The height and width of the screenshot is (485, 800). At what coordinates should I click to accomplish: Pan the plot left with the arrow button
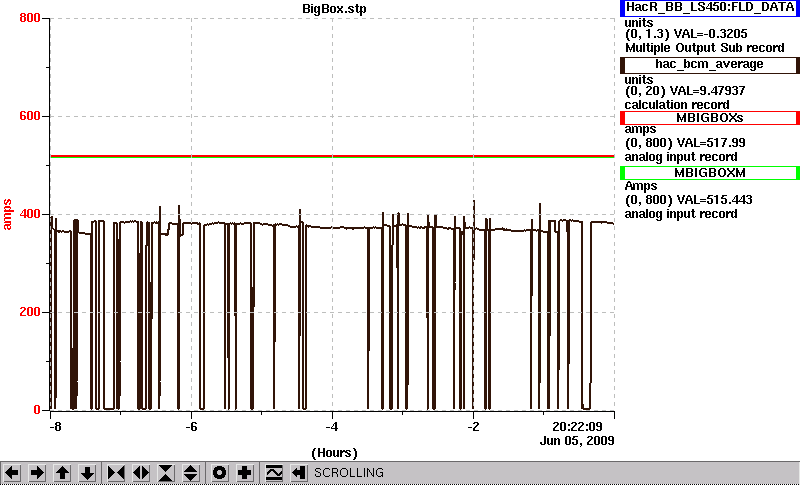(12, 473)
